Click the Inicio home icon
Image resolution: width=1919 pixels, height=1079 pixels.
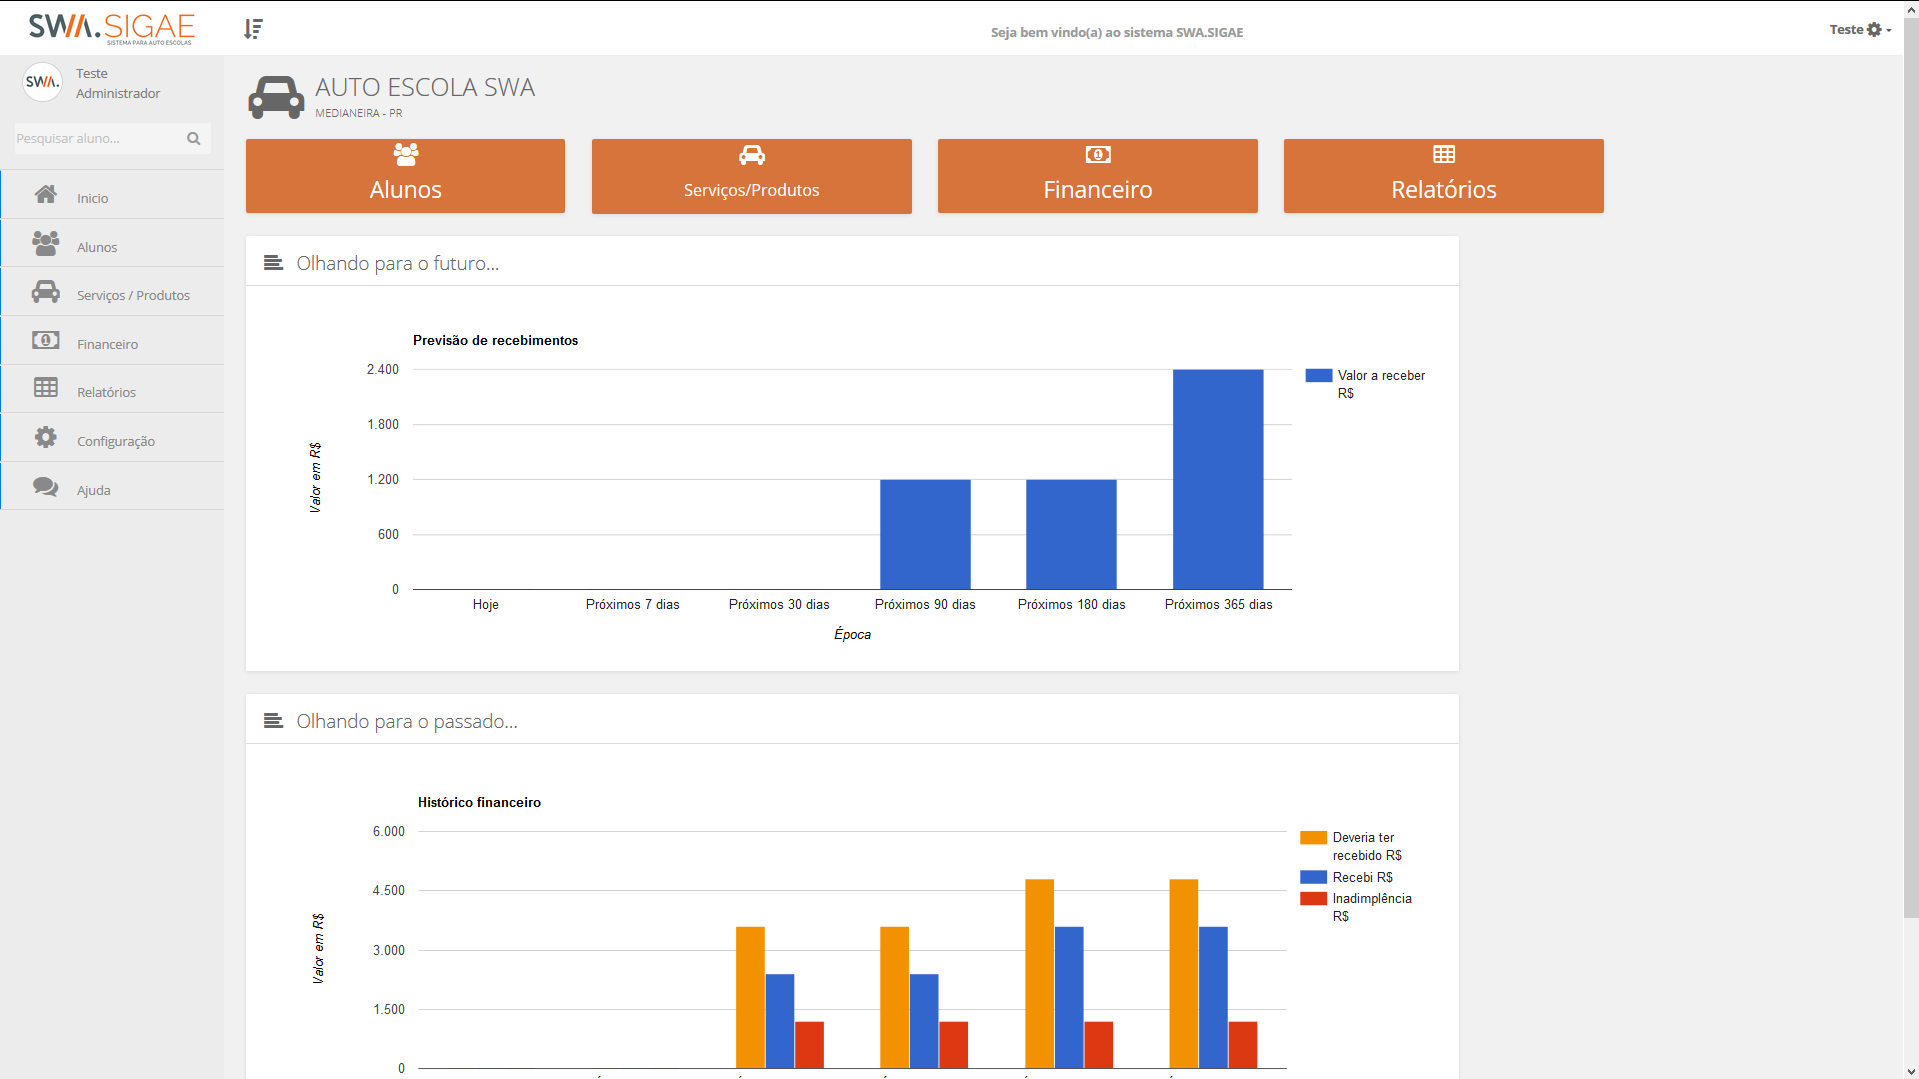[45, 194]
